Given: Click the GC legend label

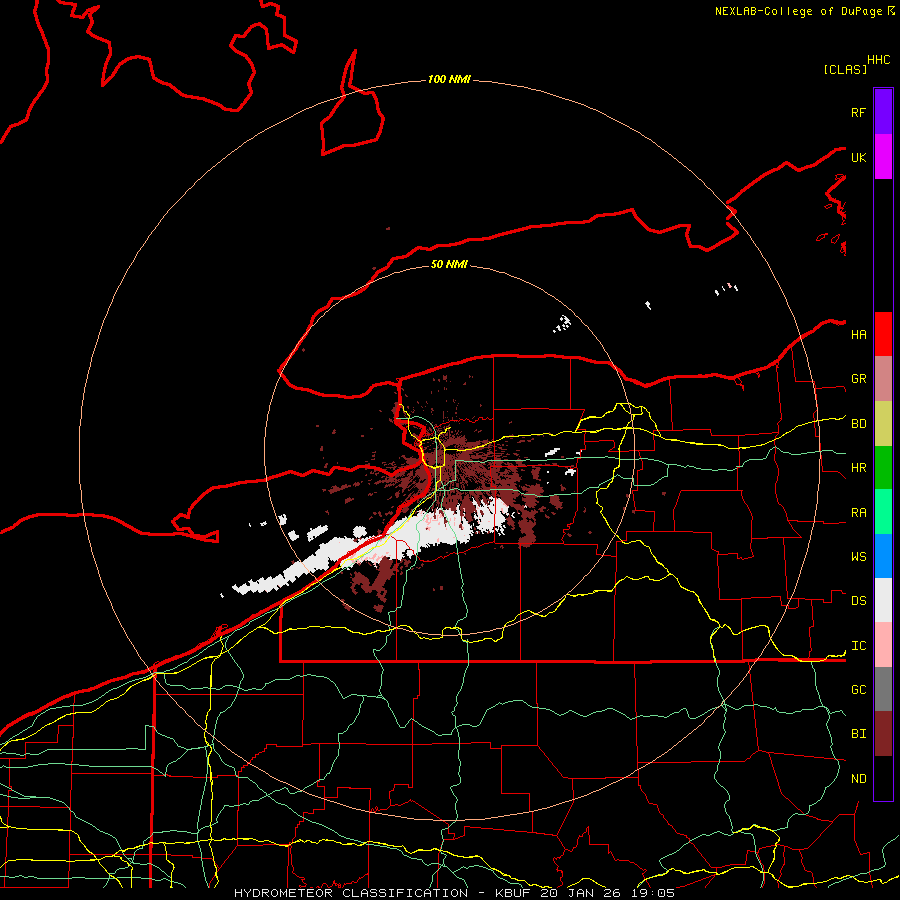Looking at the screenshot, I should (858, 689).
